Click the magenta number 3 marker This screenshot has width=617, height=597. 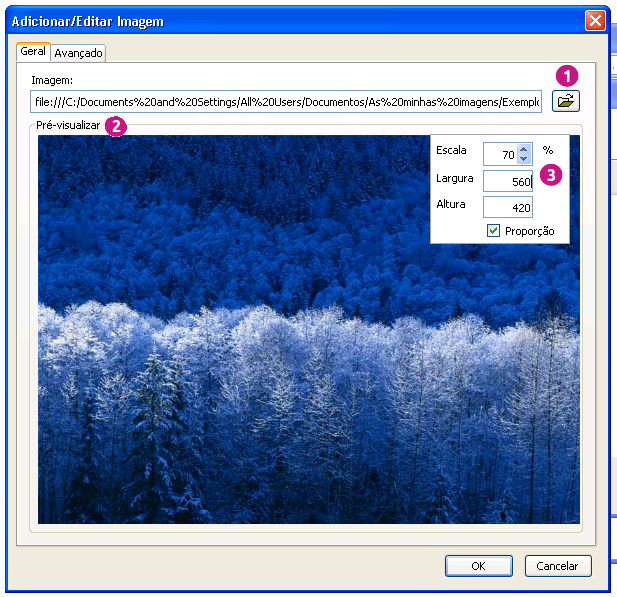pos(551,174)
